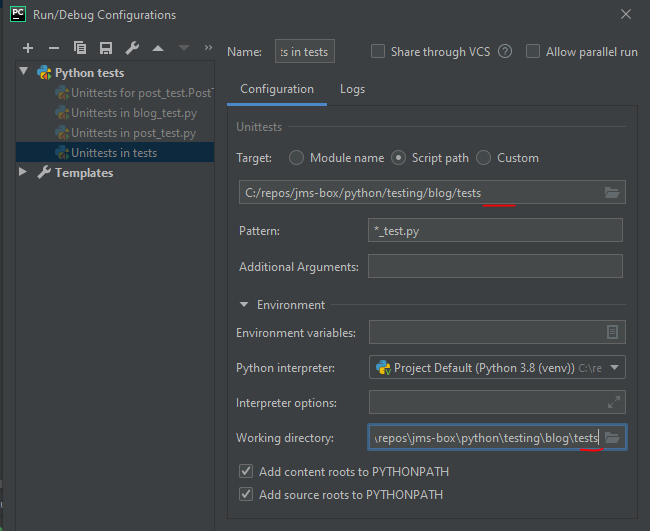Enable Allow parallel run checkbox
Image resolution: width=650 pixels, height=531 pixels.
[x=533, y=52]
